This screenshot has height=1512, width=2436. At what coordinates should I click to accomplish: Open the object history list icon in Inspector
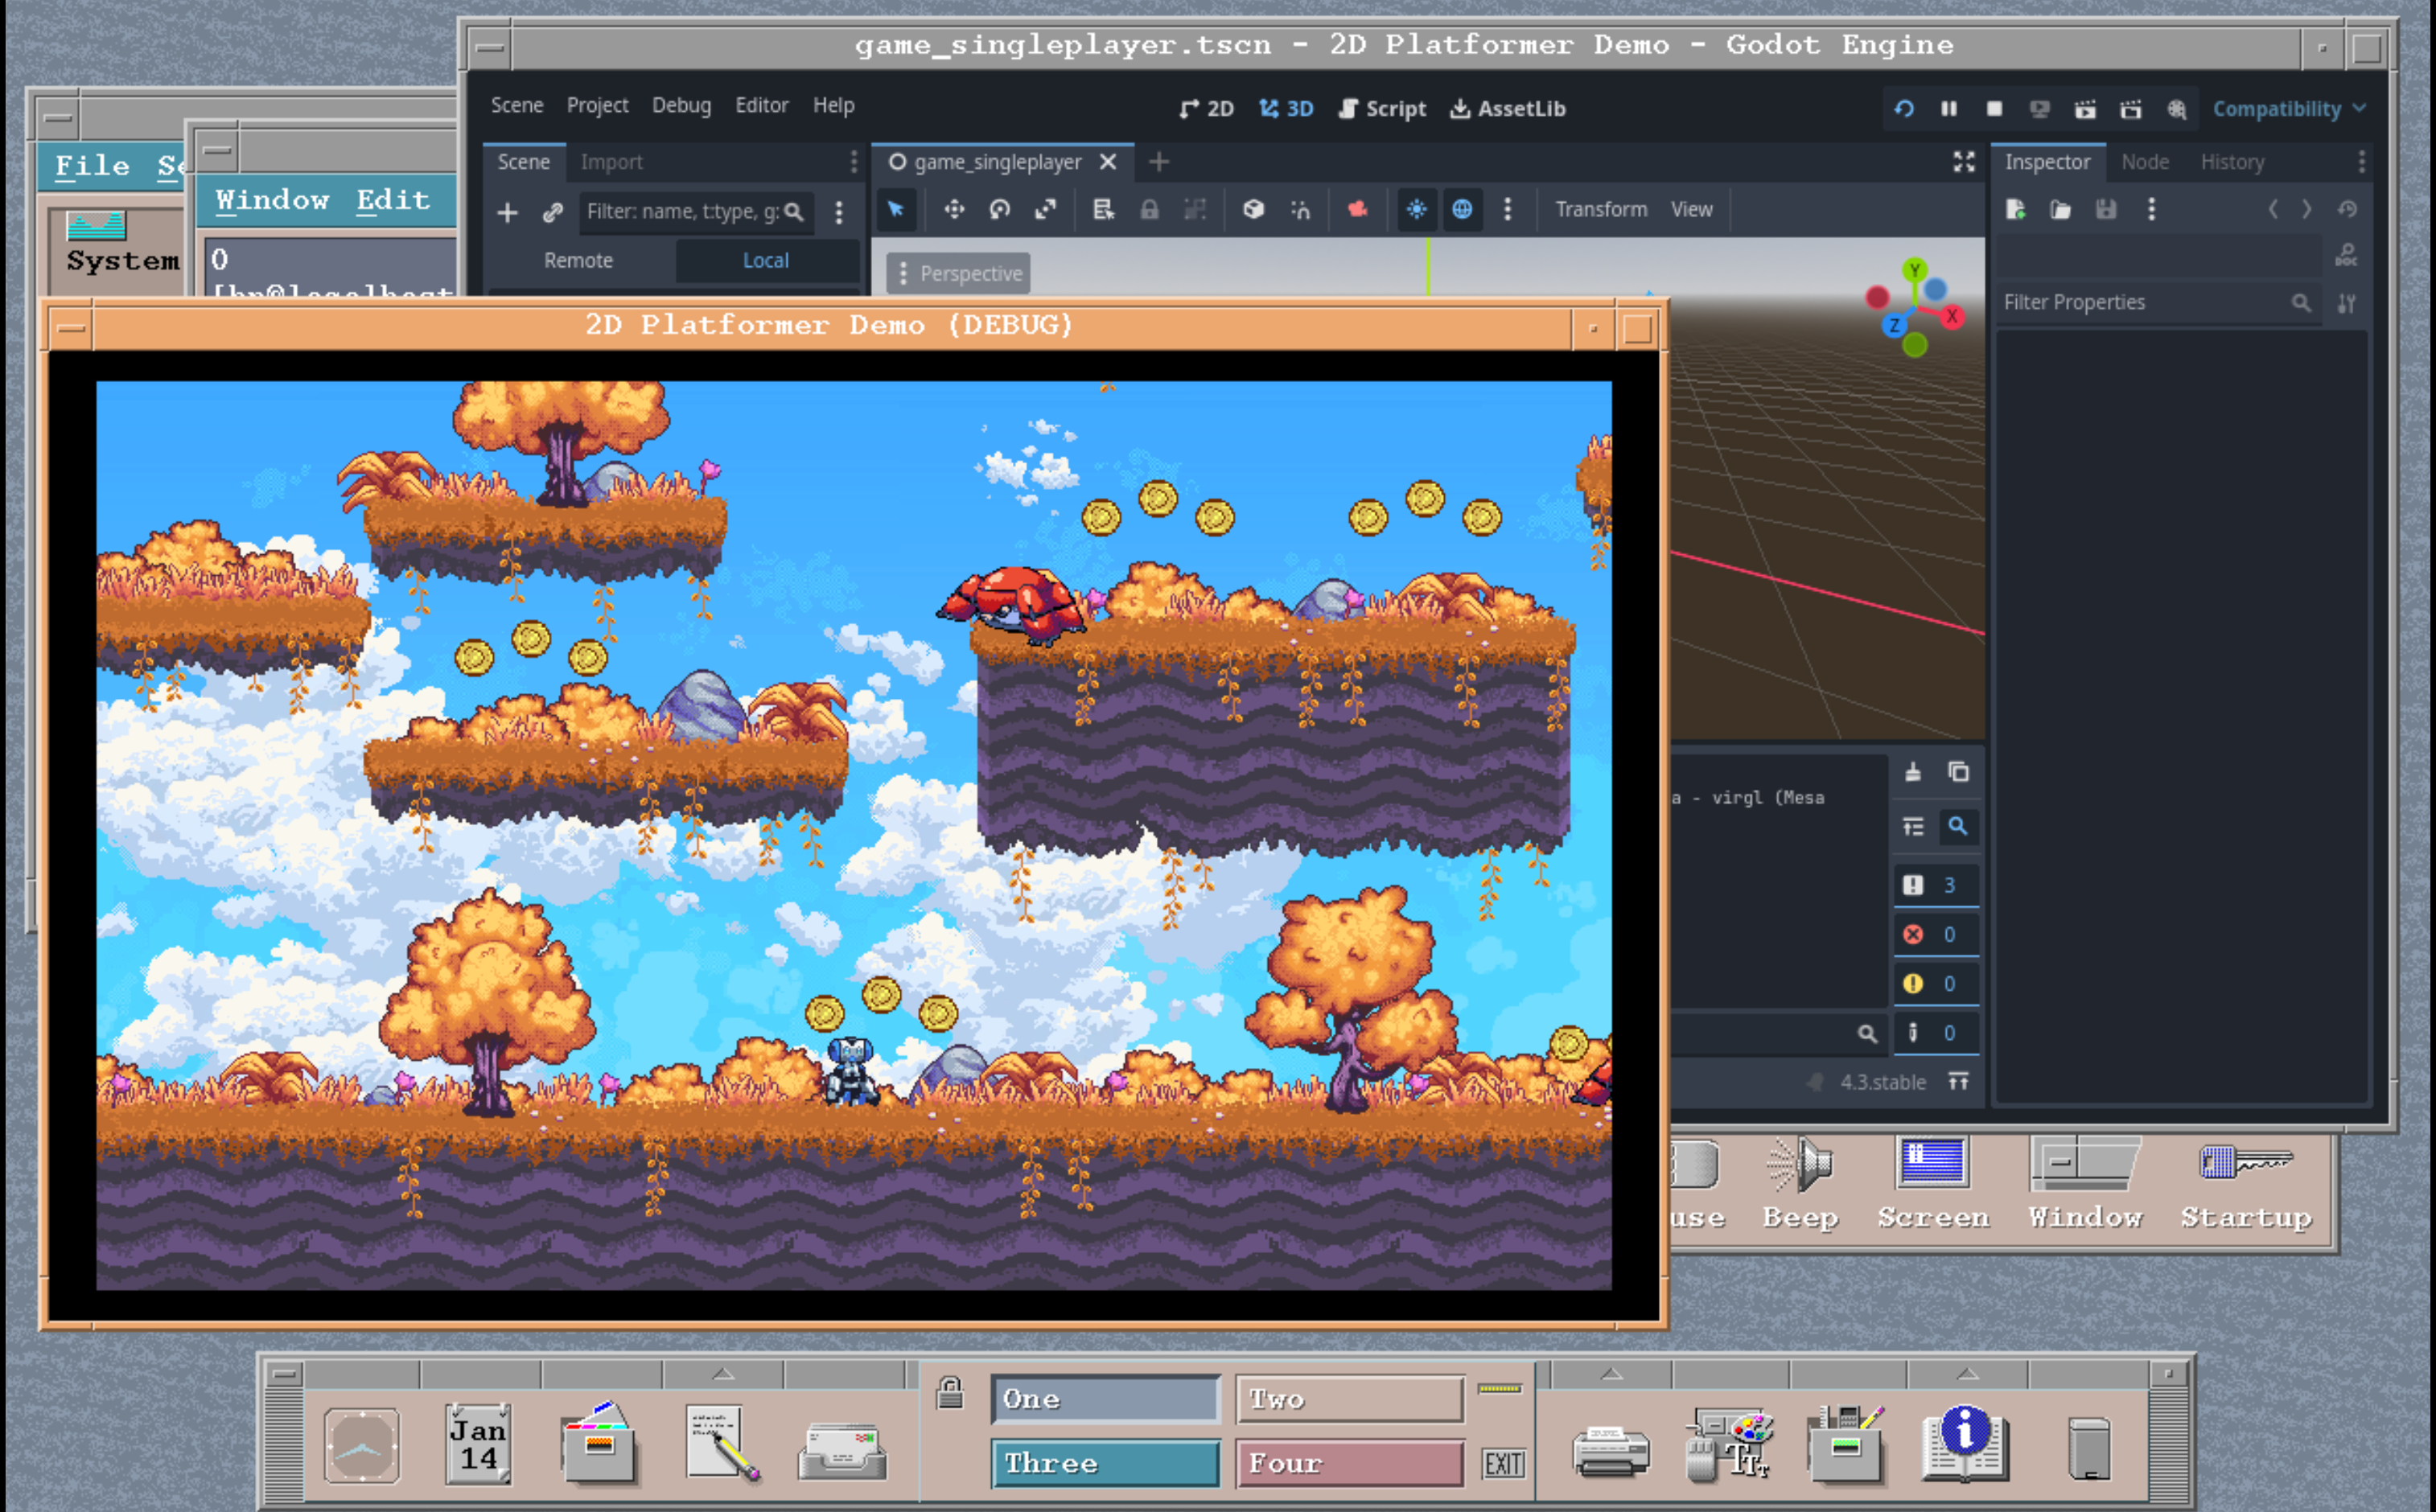(2347, 209)
